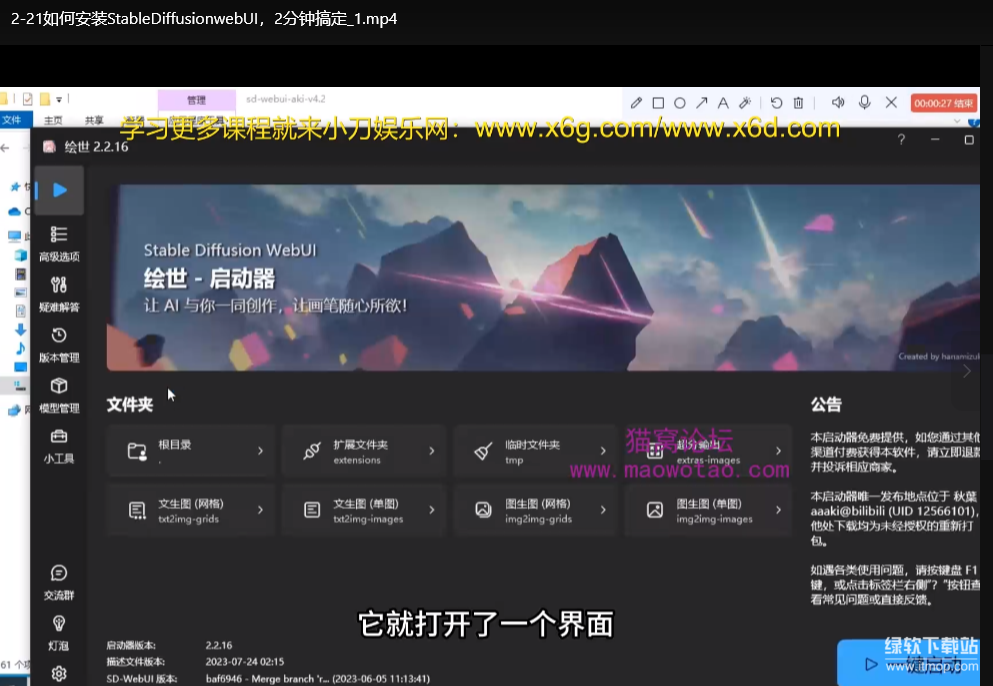The image size is (993, 686).
Task: Select the highlighter tool in recorder toolbar
Action: [745, 103]
